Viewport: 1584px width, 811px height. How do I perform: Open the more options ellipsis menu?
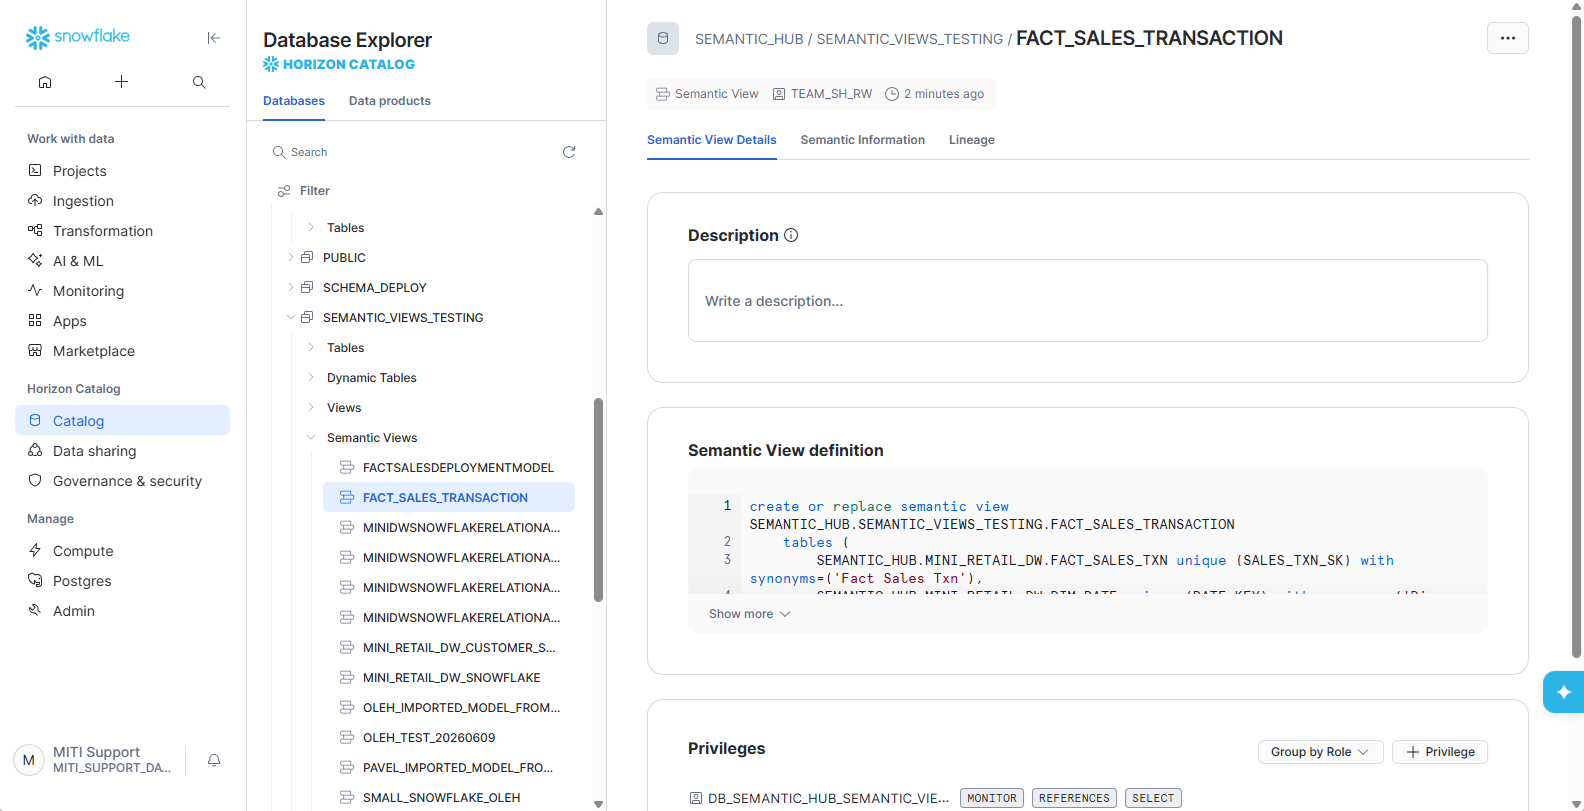1508,38
